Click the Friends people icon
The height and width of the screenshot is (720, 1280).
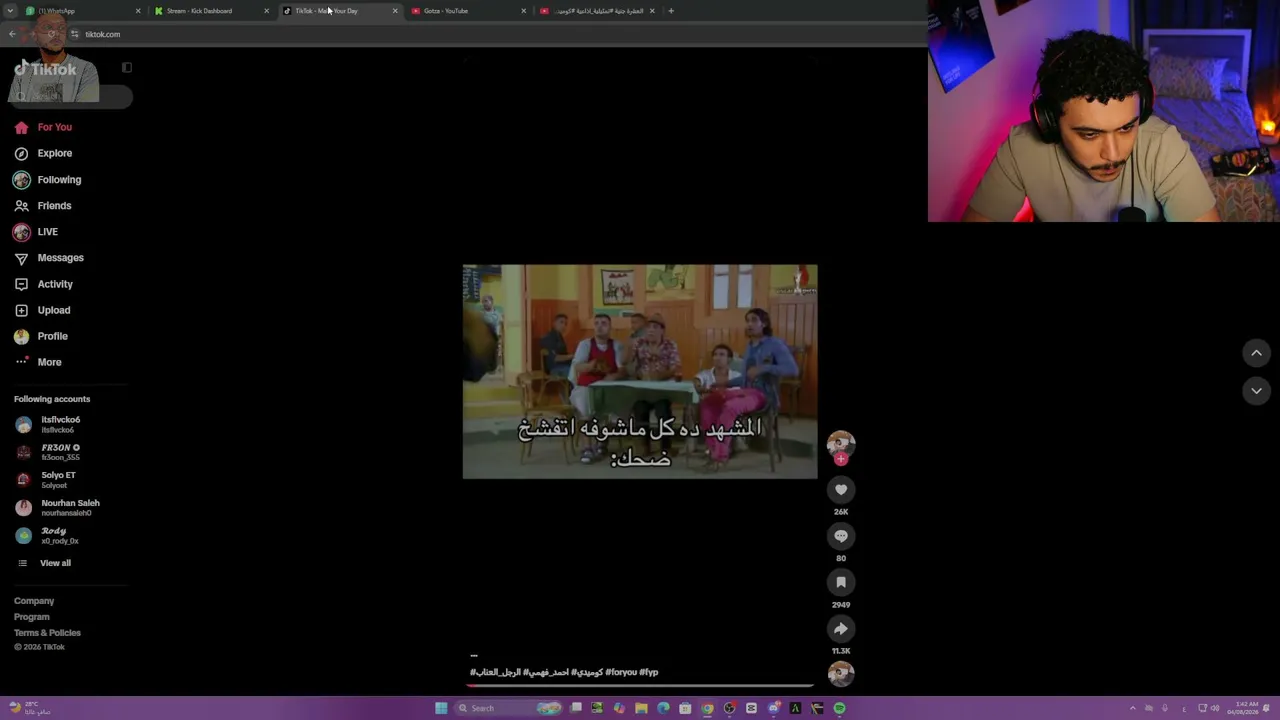[x=21, y=206]
